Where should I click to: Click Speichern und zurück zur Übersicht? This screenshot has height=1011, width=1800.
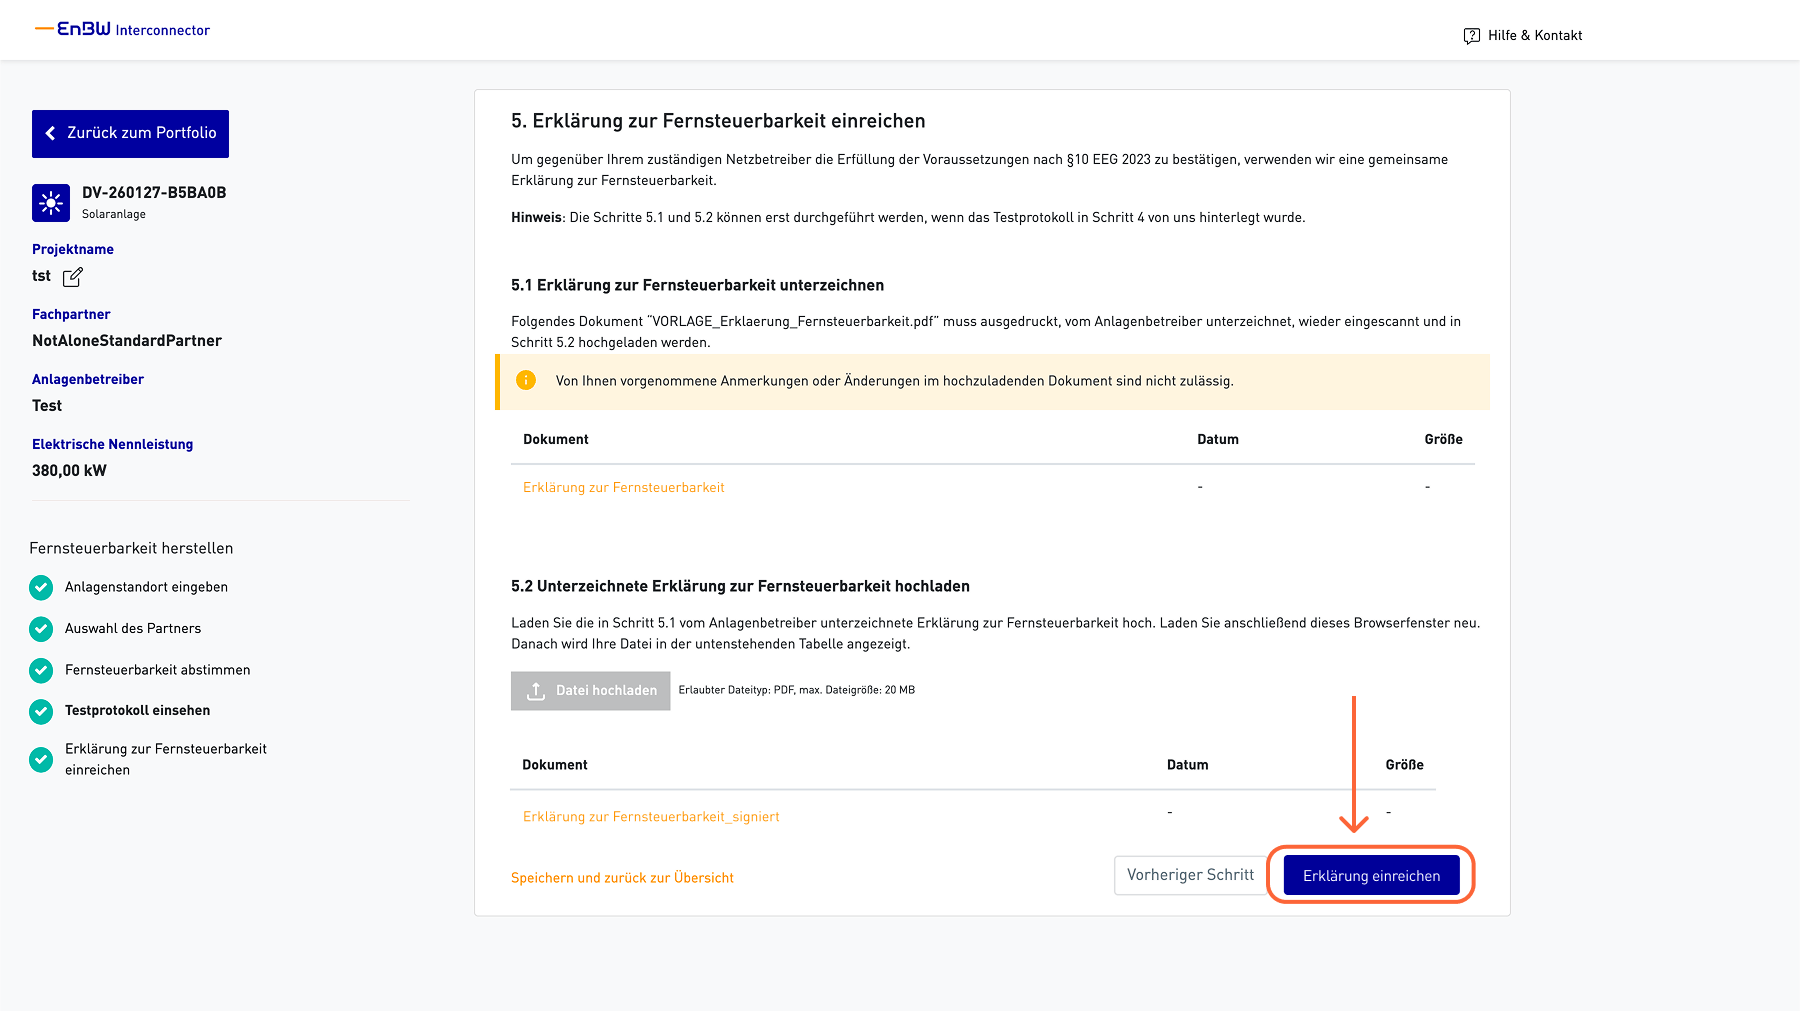point(622,878)
